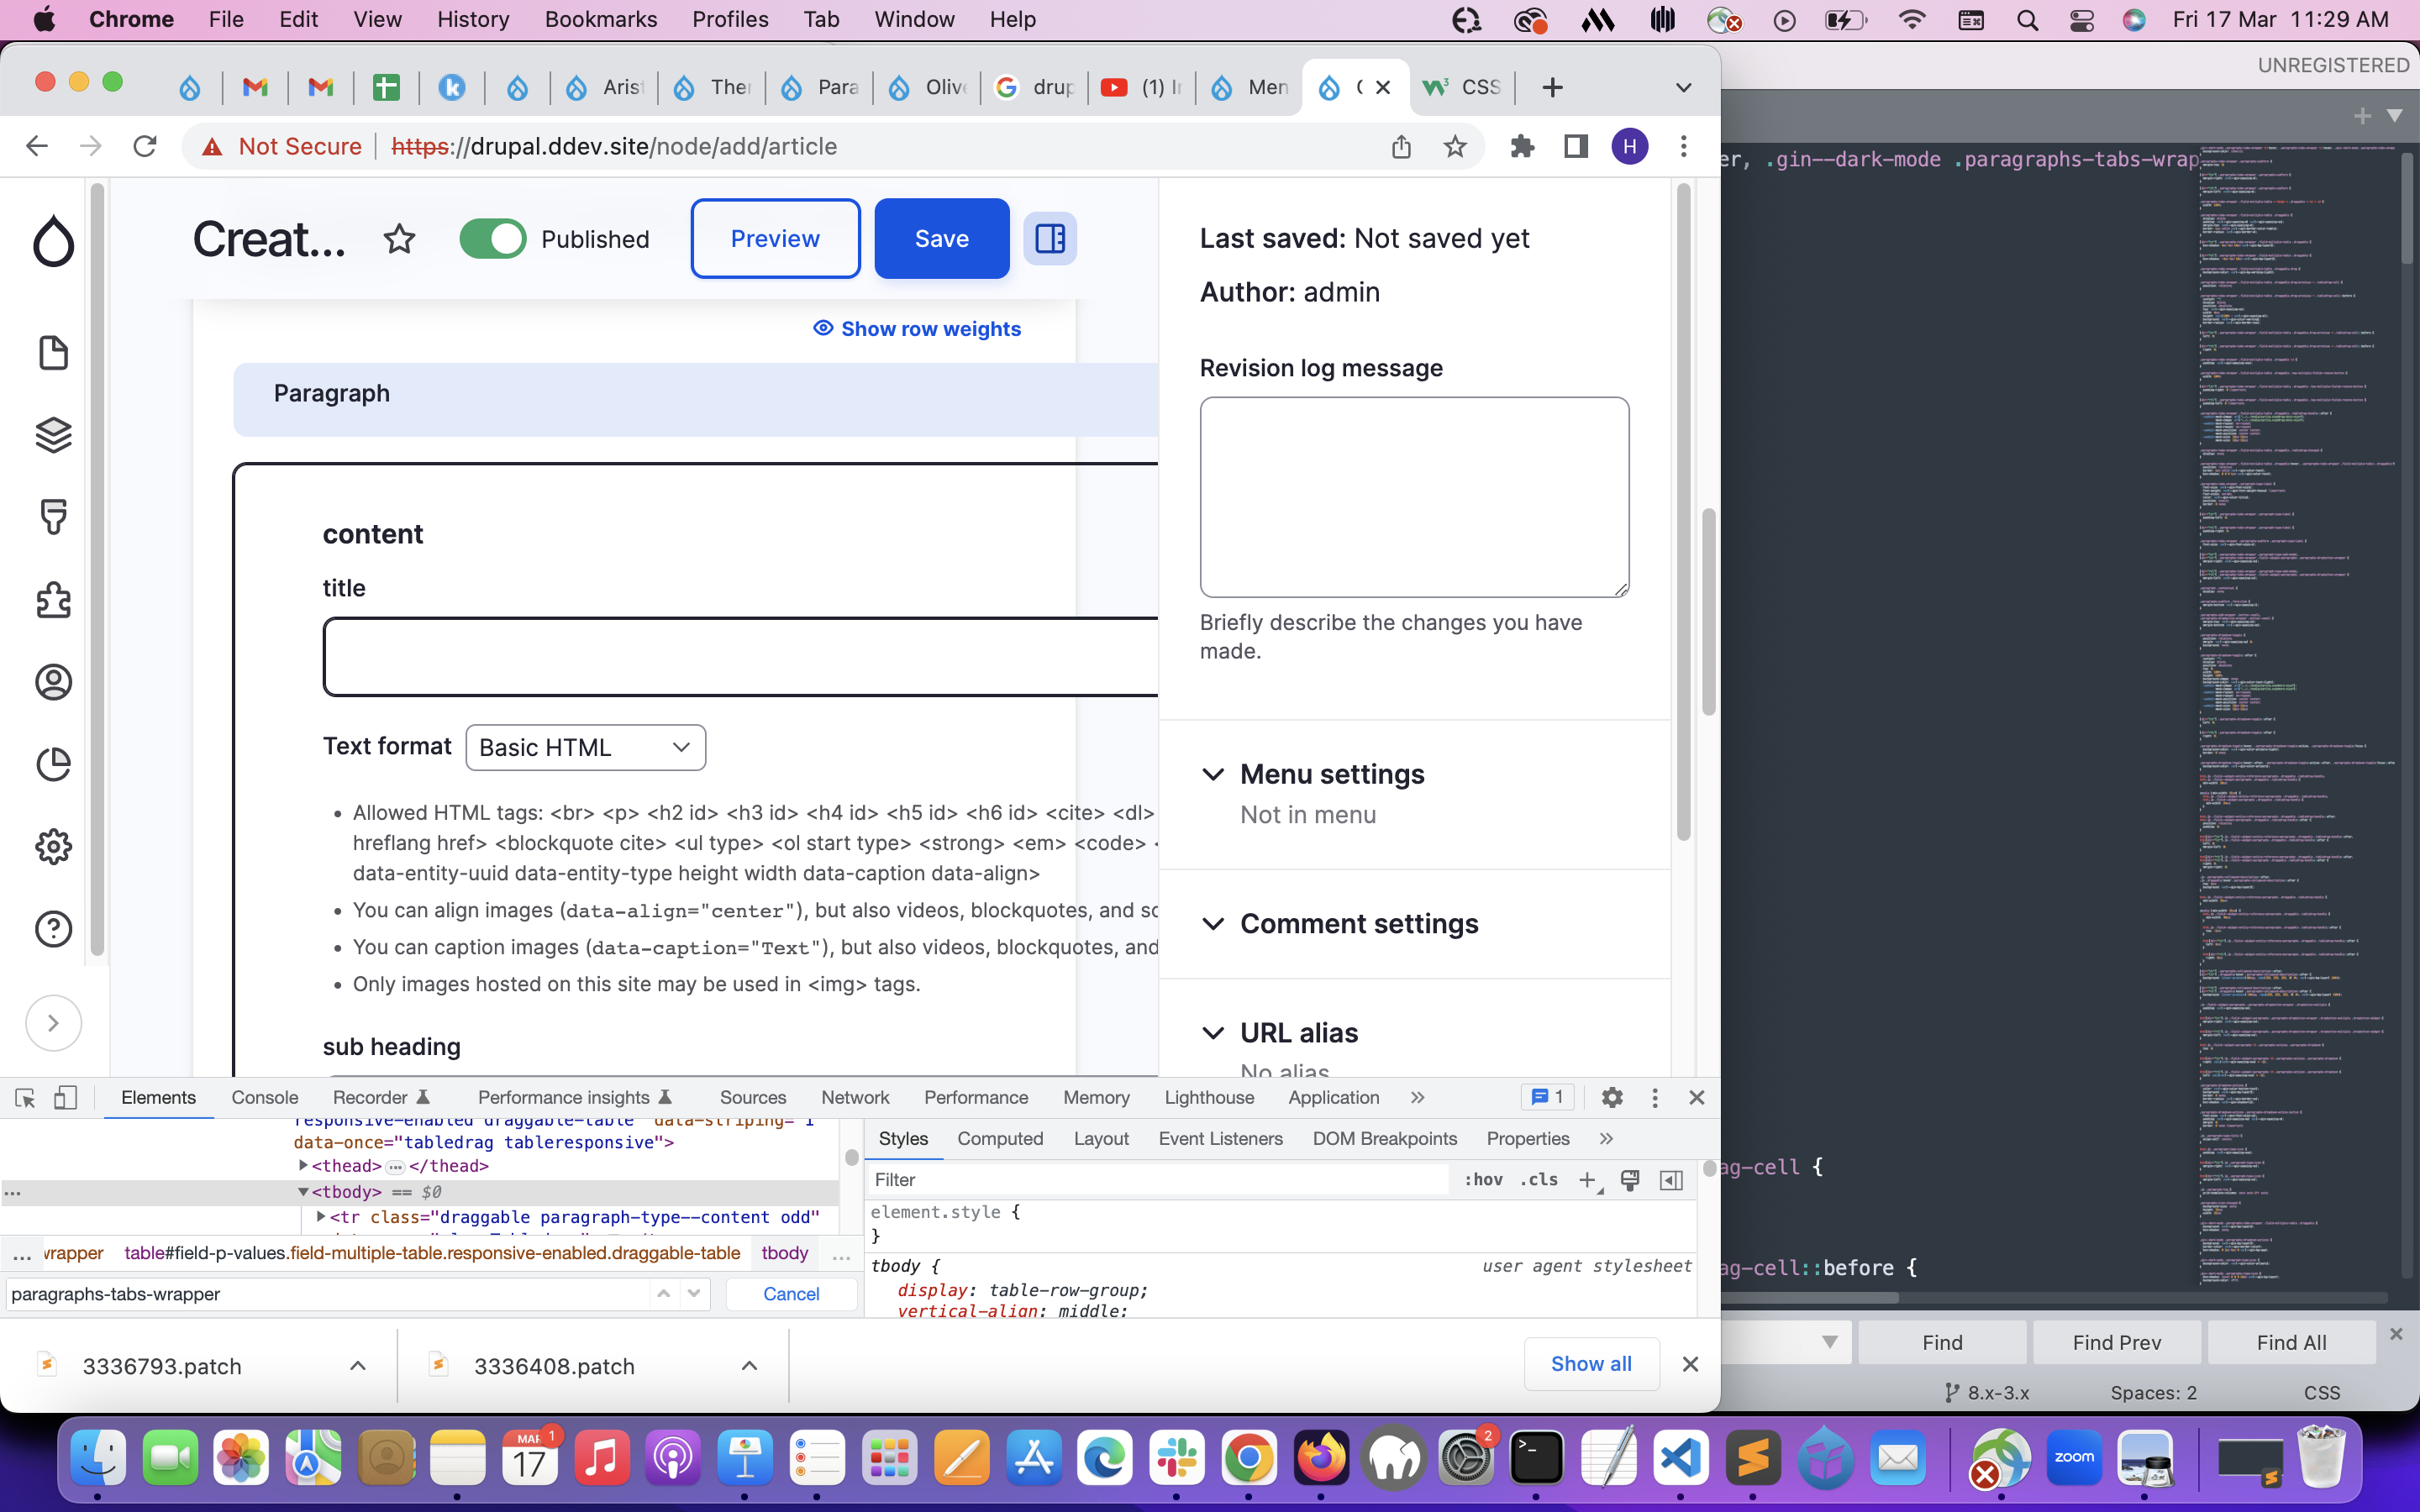Toggle the :hov element state panel
The height and width of the screenshot is (1512, 2420).
1482,1180
